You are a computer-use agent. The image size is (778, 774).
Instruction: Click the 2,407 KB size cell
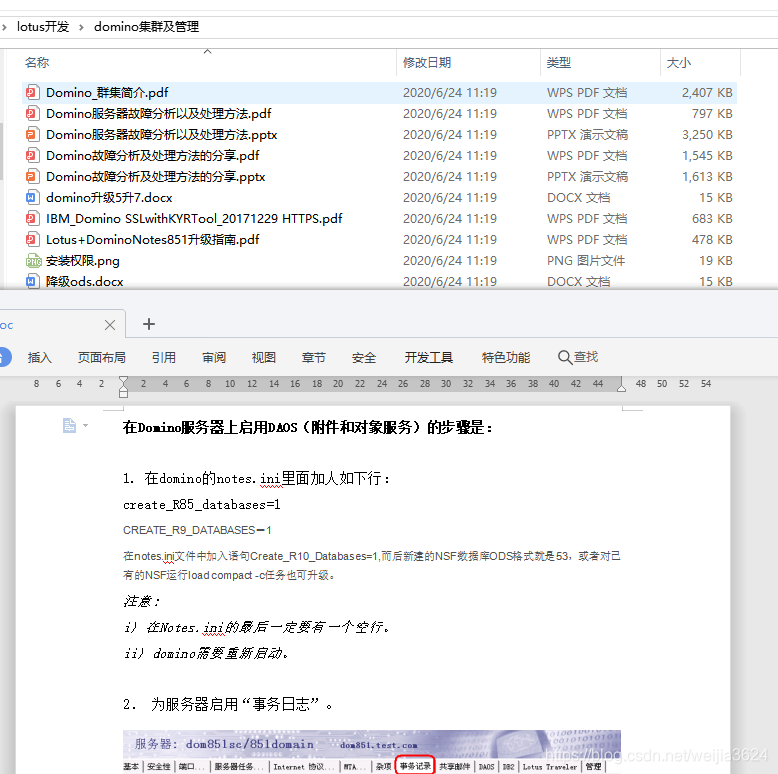point(707,93)
